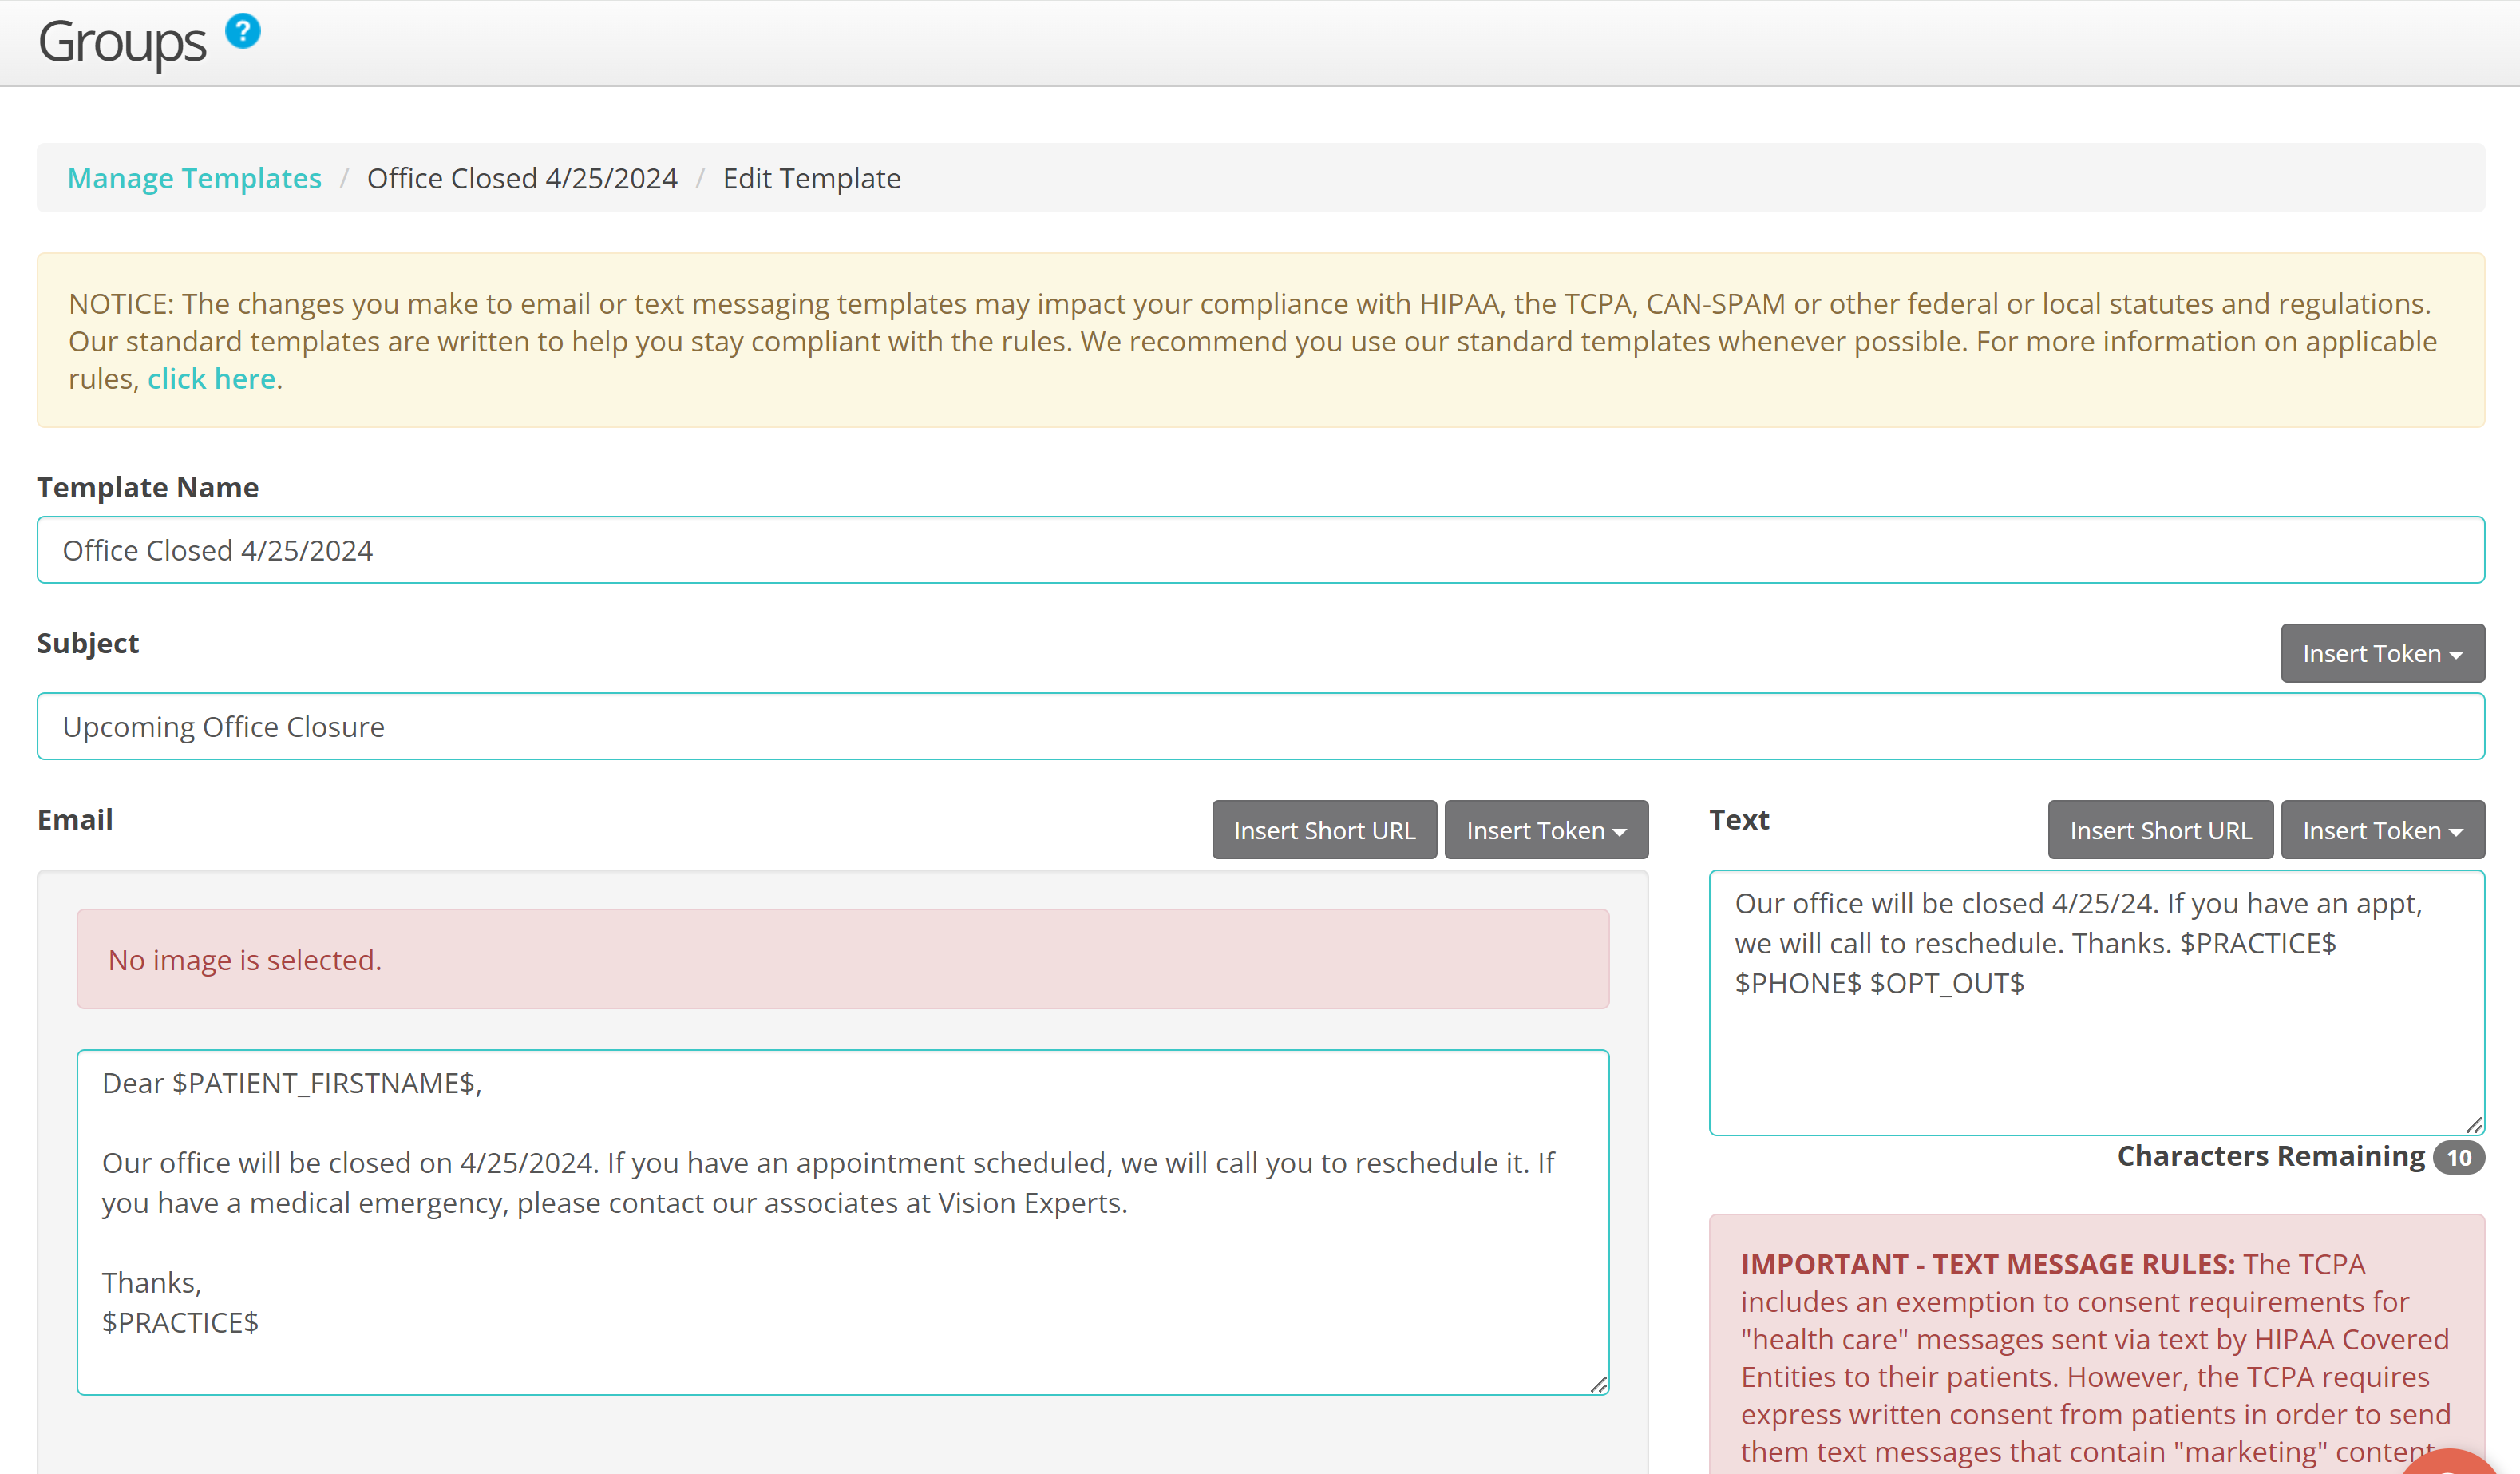Focus the Subject input field
This screenshot has width=2520, height=1474.
point(1260,726)
